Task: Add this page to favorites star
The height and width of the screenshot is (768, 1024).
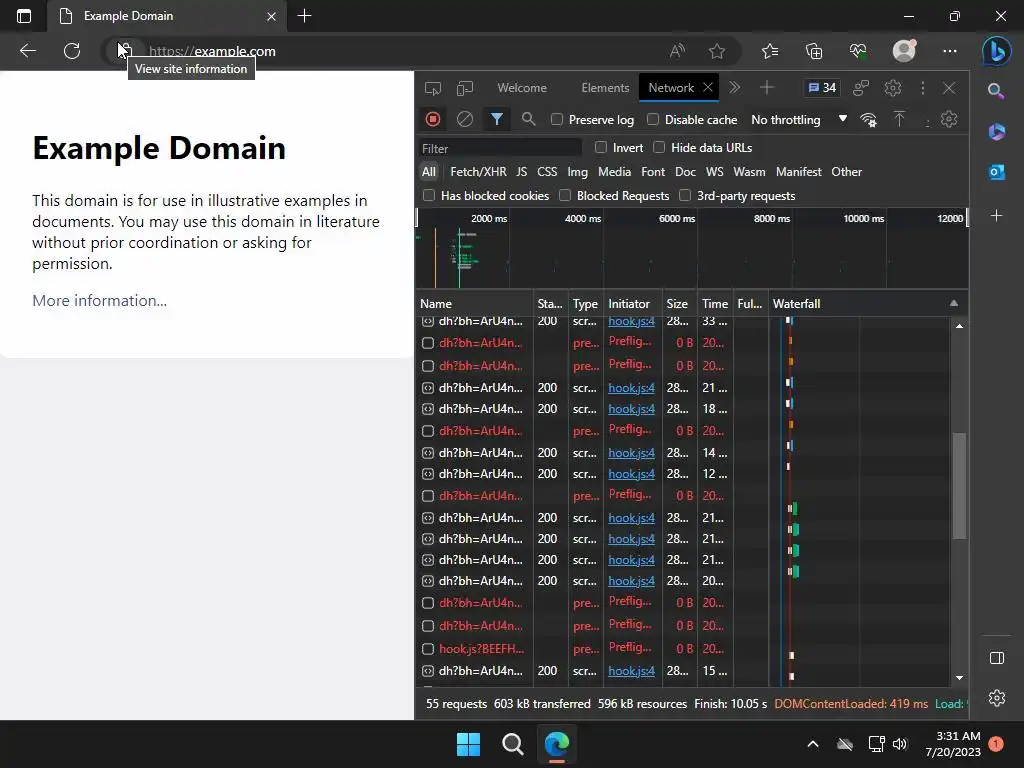Action: pos(717,51)
